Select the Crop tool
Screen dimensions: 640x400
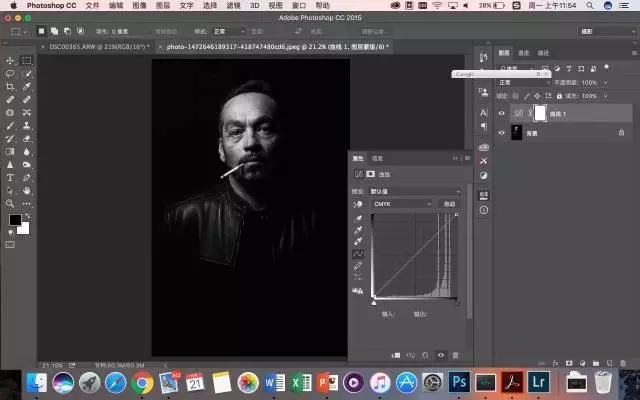coord(10,87)
